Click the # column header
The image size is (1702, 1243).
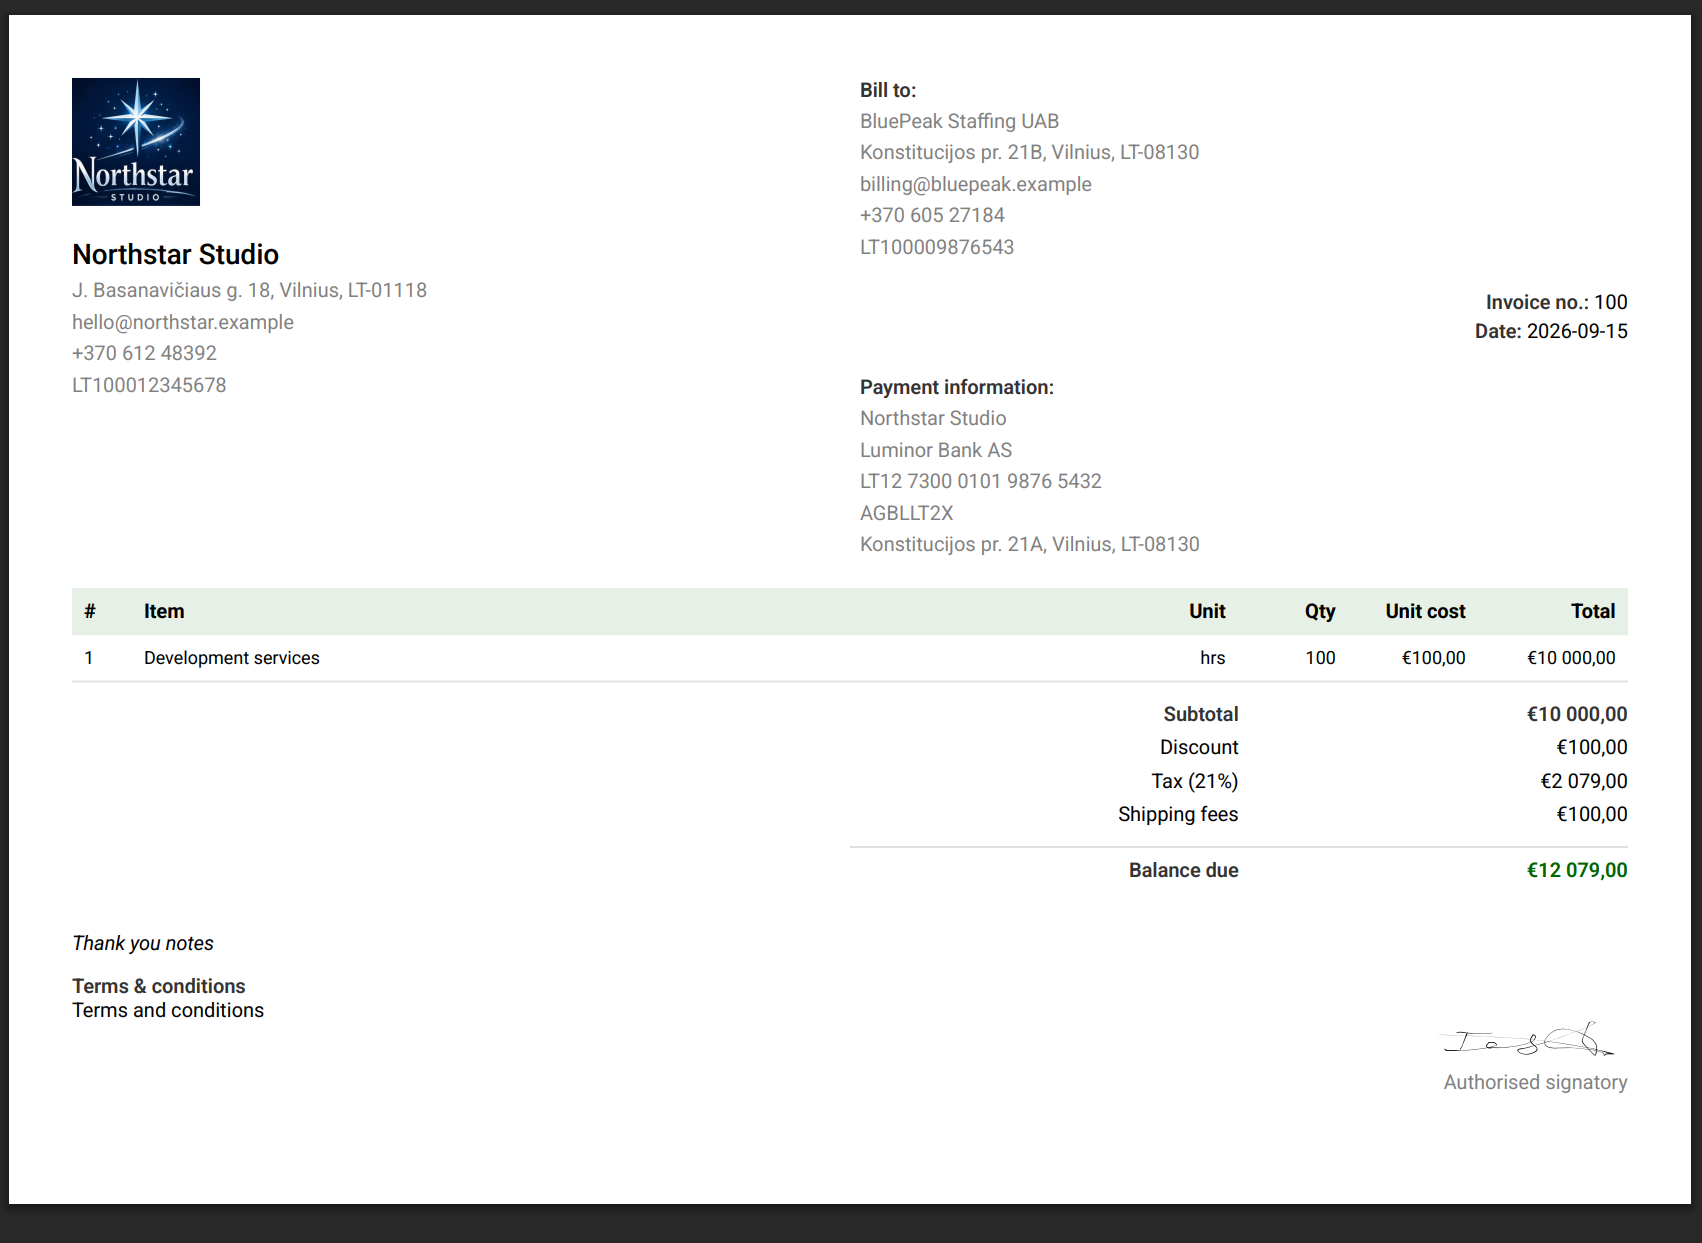(x=90, y=611)
